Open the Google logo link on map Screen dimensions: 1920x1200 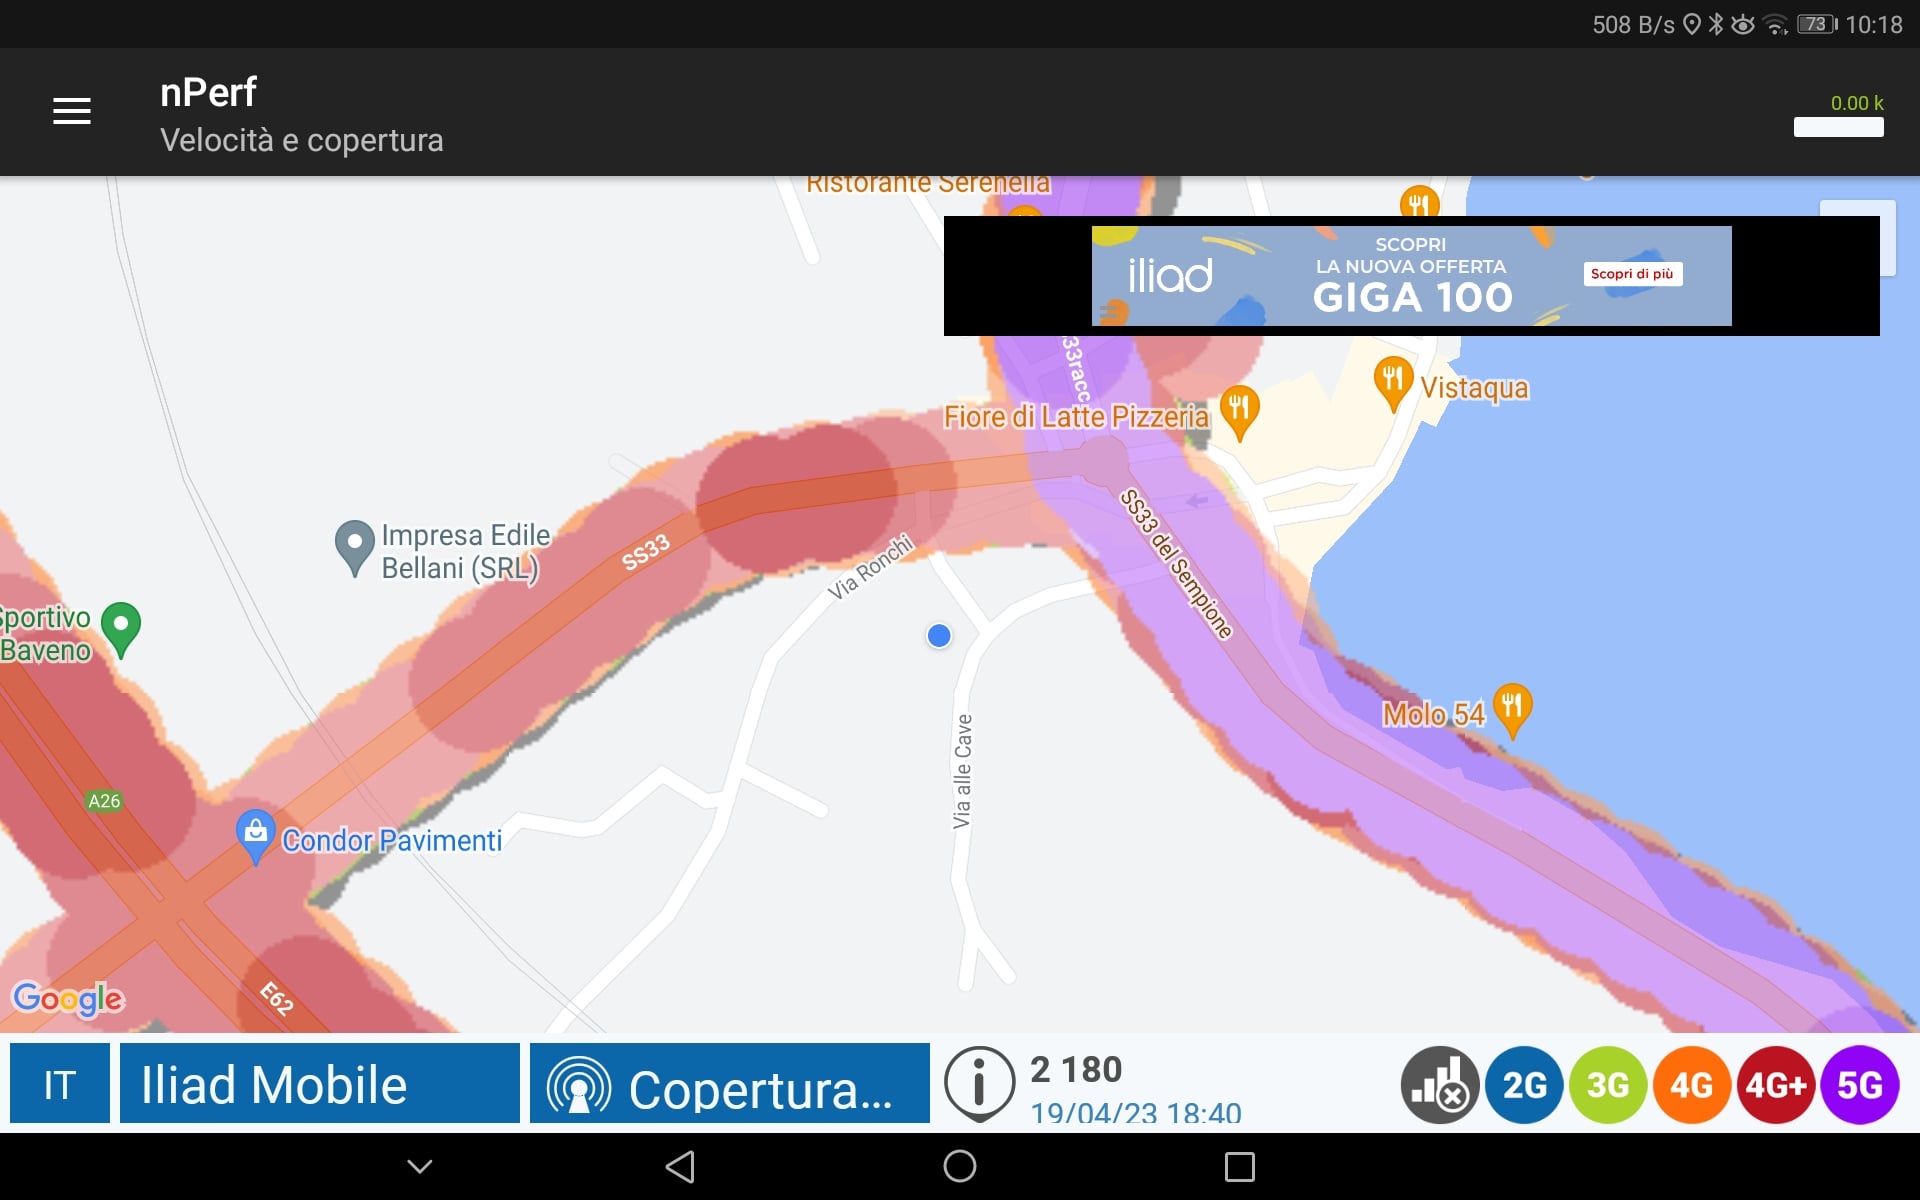click(68, 998)
